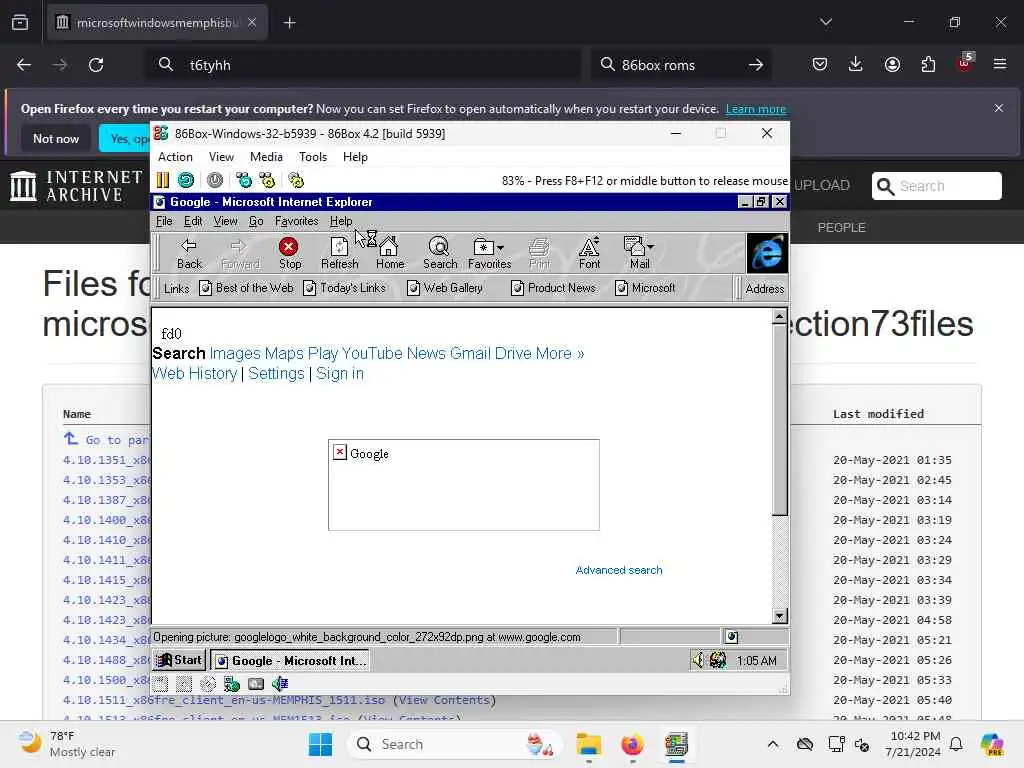Click the Home button in Internet Explorer
The width and height of the screenshot is (1024, 768).
pyautogui.click(x=390, y=253)
